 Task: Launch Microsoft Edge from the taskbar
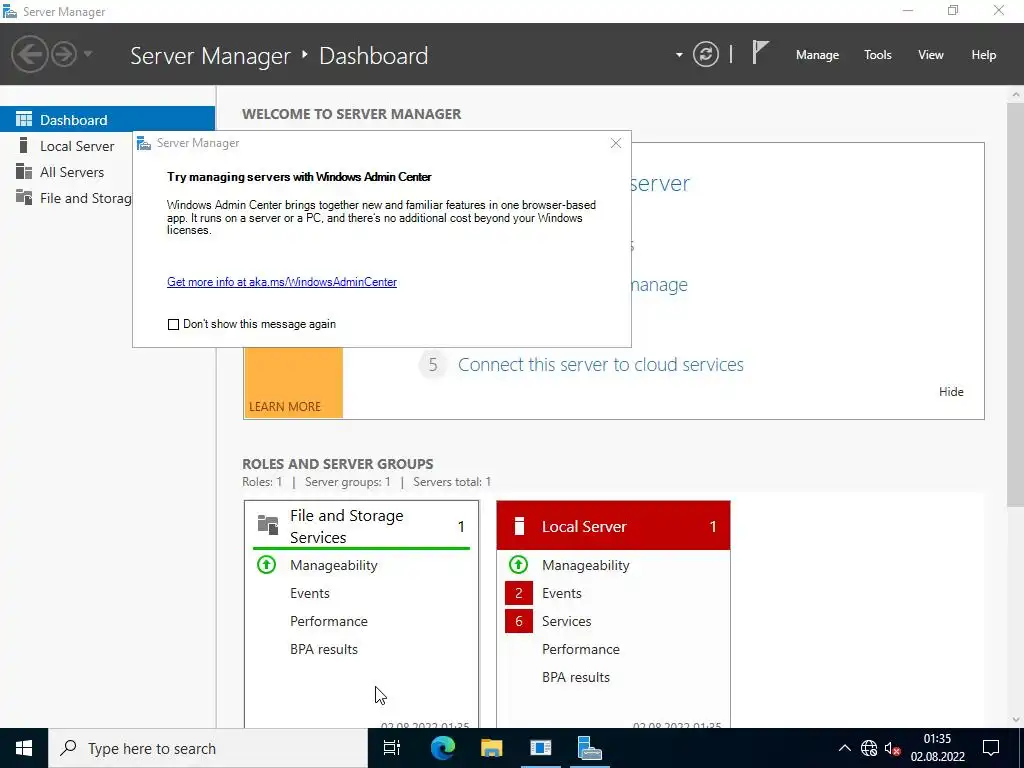click(442, 748)
